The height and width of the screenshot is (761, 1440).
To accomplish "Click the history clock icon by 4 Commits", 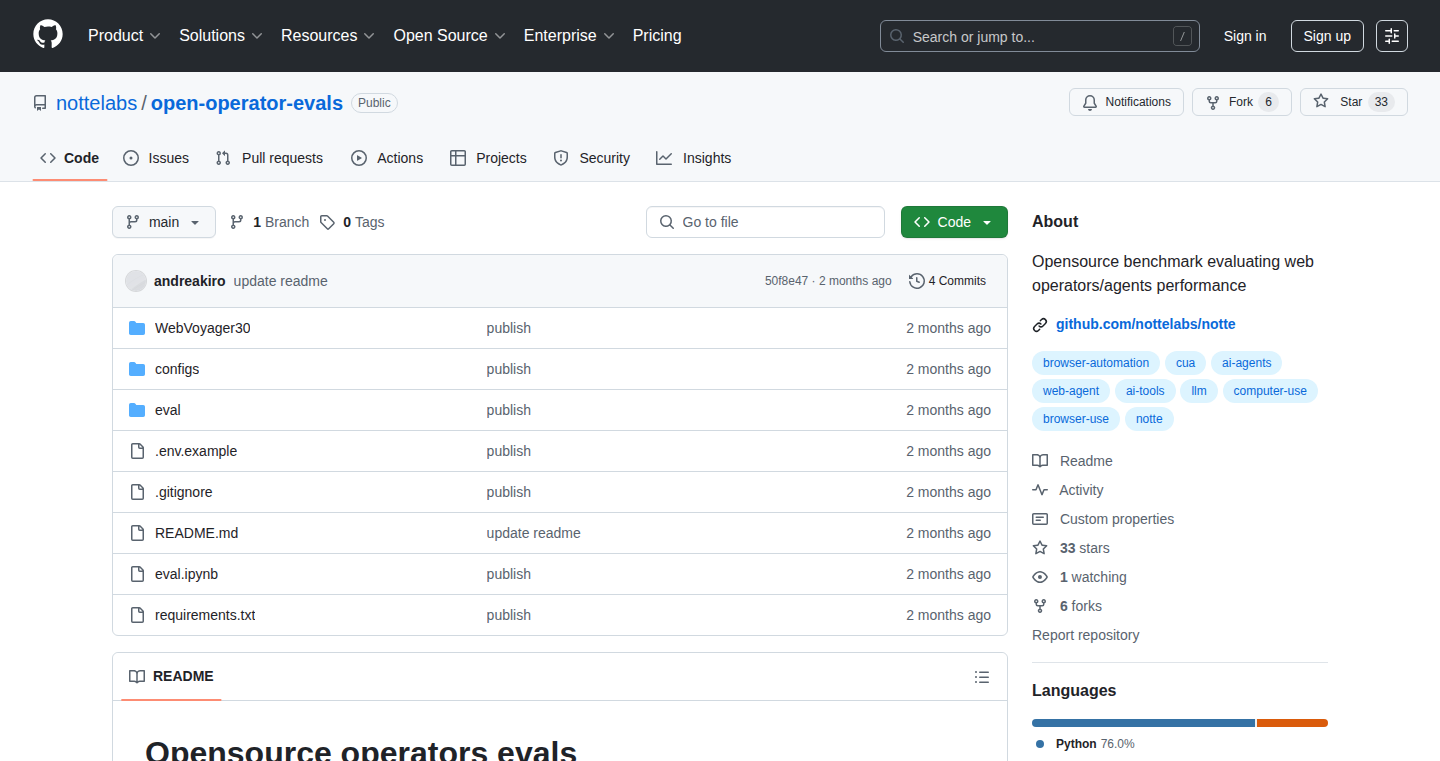I will click(x=916, y=281).
